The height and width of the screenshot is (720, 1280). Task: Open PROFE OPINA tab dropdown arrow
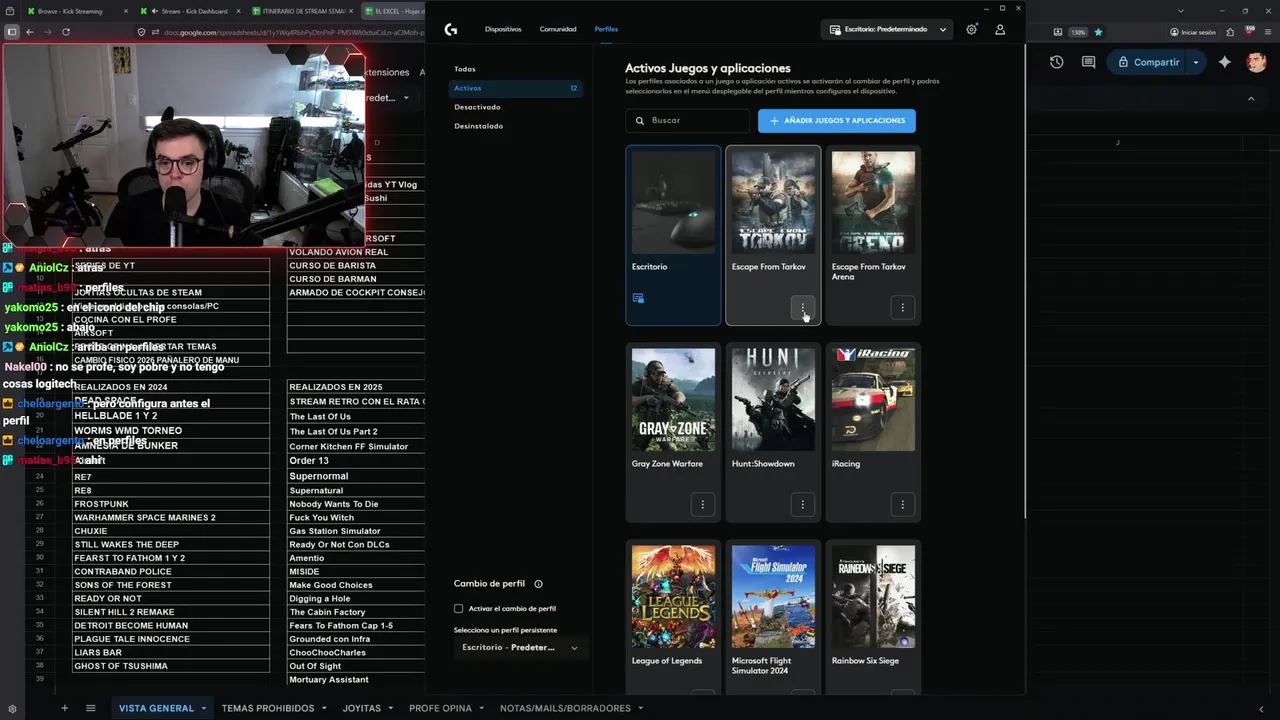(482, 708)
